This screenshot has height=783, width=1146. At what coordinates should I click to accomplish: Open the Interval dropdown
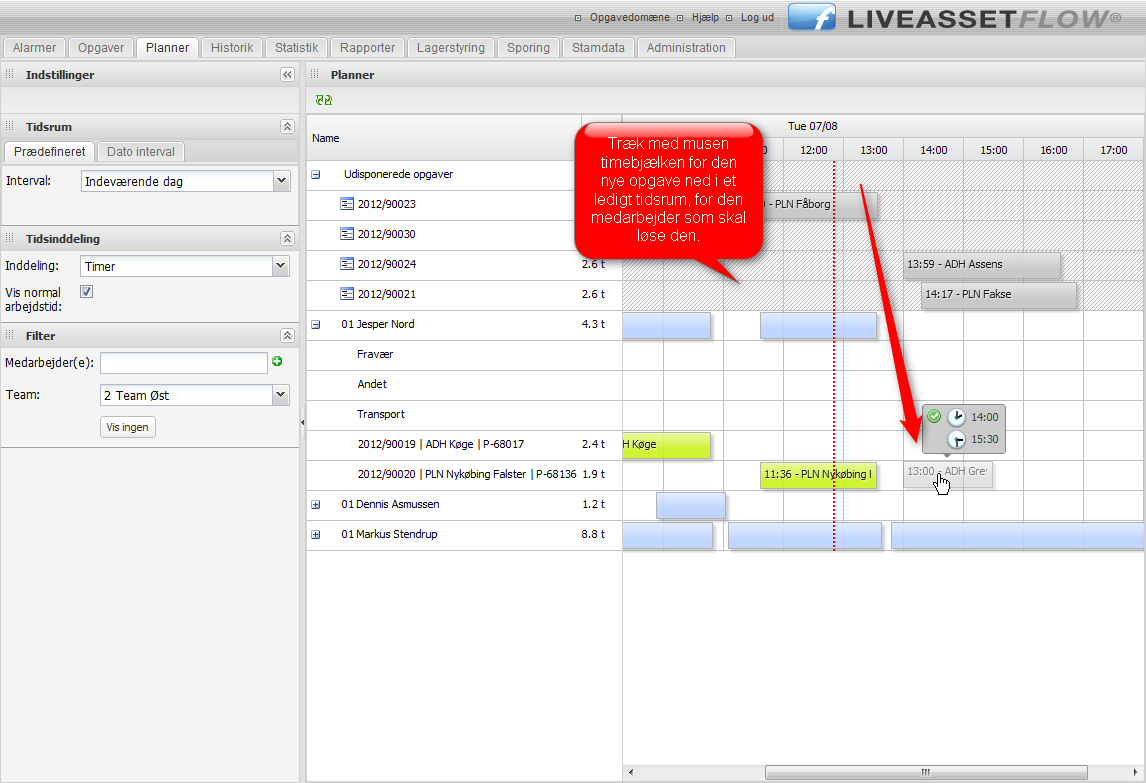pos(280,181)
